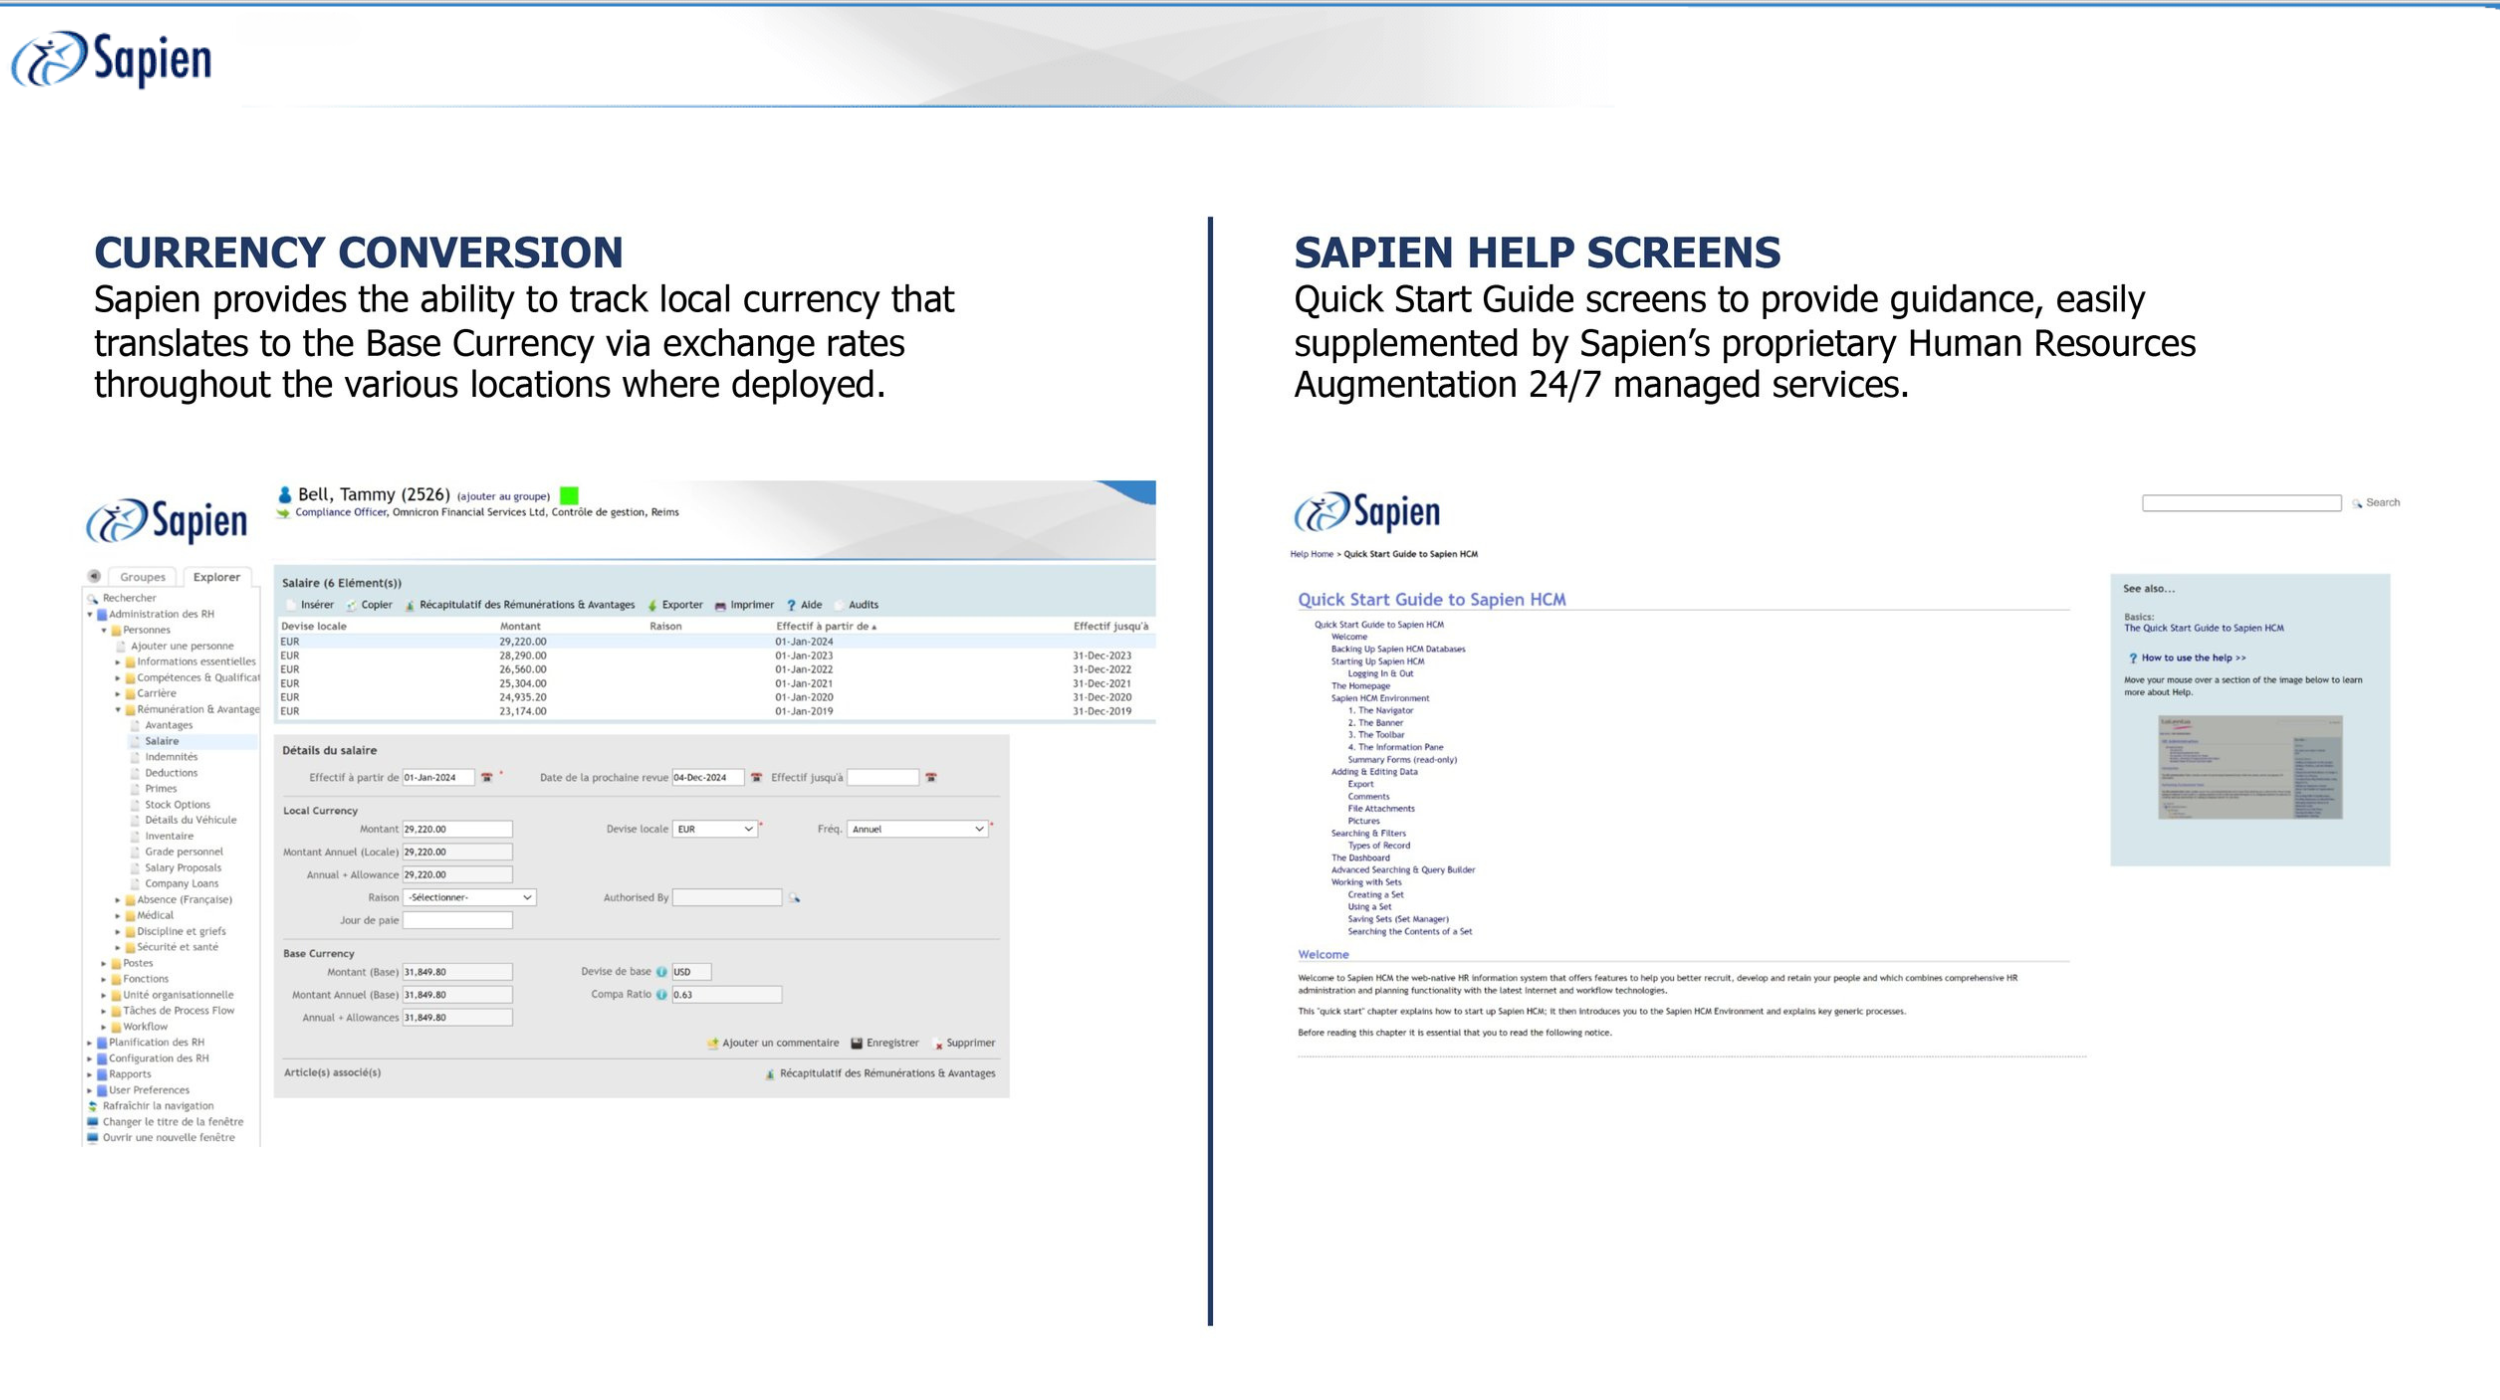
Task: Switch to the Explorer tab
Action: coord(216,577)
